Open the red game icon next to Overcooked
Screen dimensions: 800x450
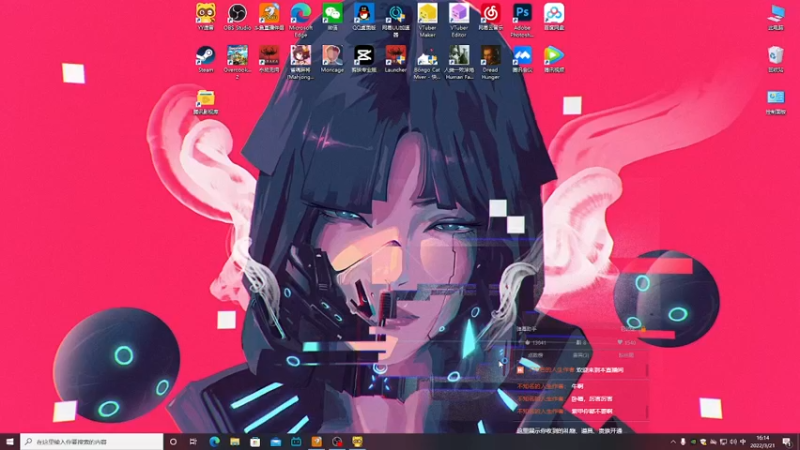tap(269, 59)
